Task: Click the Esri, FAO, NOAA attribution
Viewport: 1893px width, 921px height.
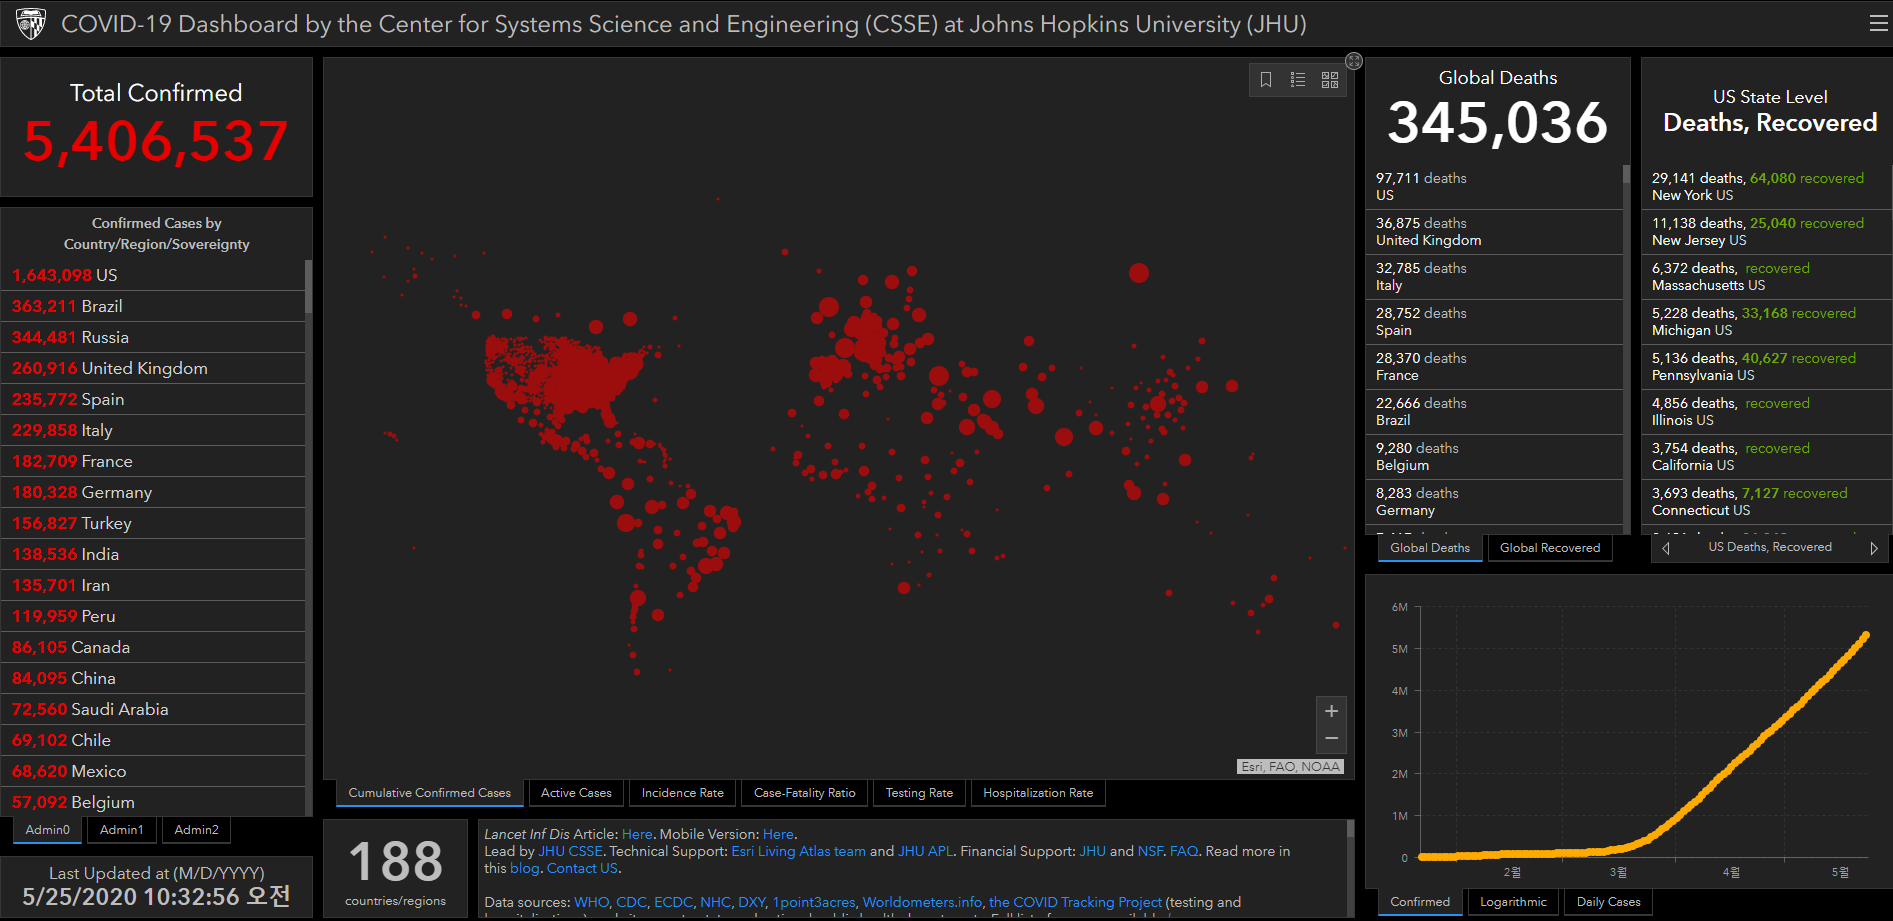Action: 1290,767
